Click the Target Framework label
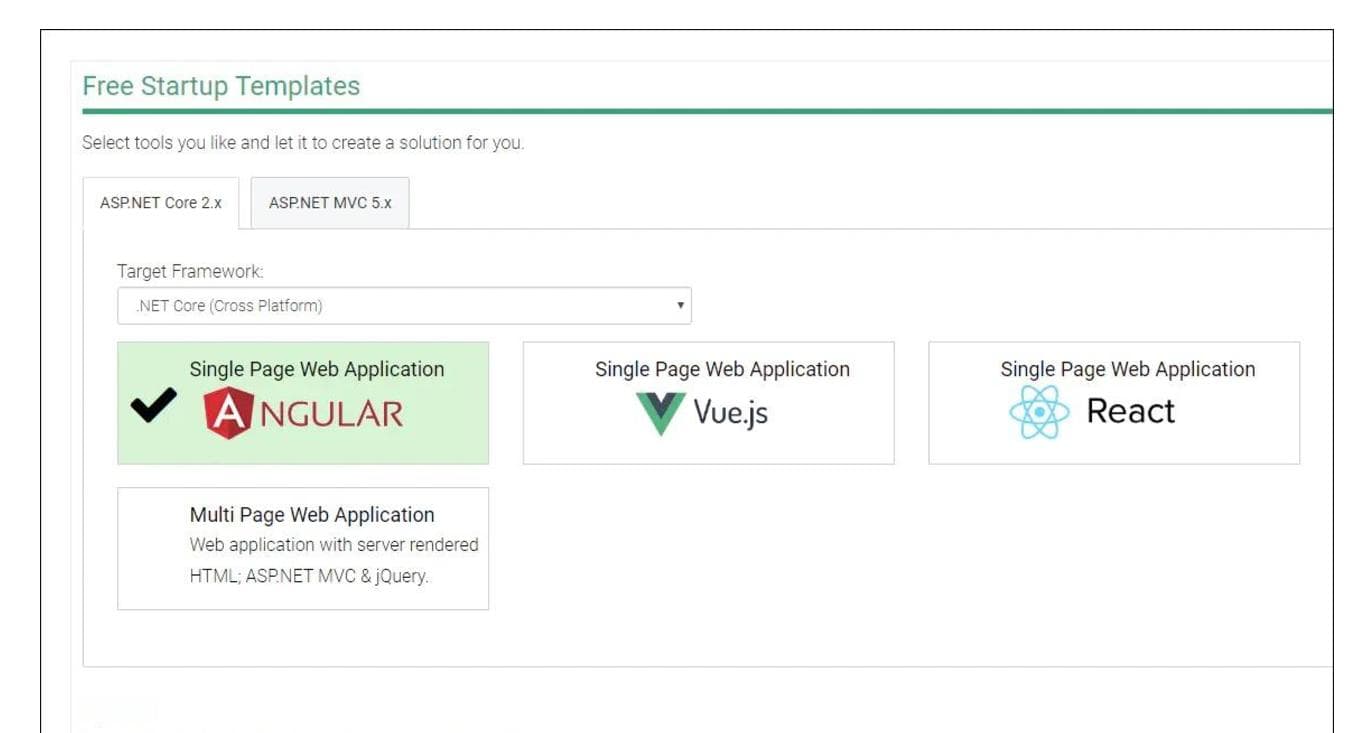The height and width of the screenshot is (733, 1361). 190,271
